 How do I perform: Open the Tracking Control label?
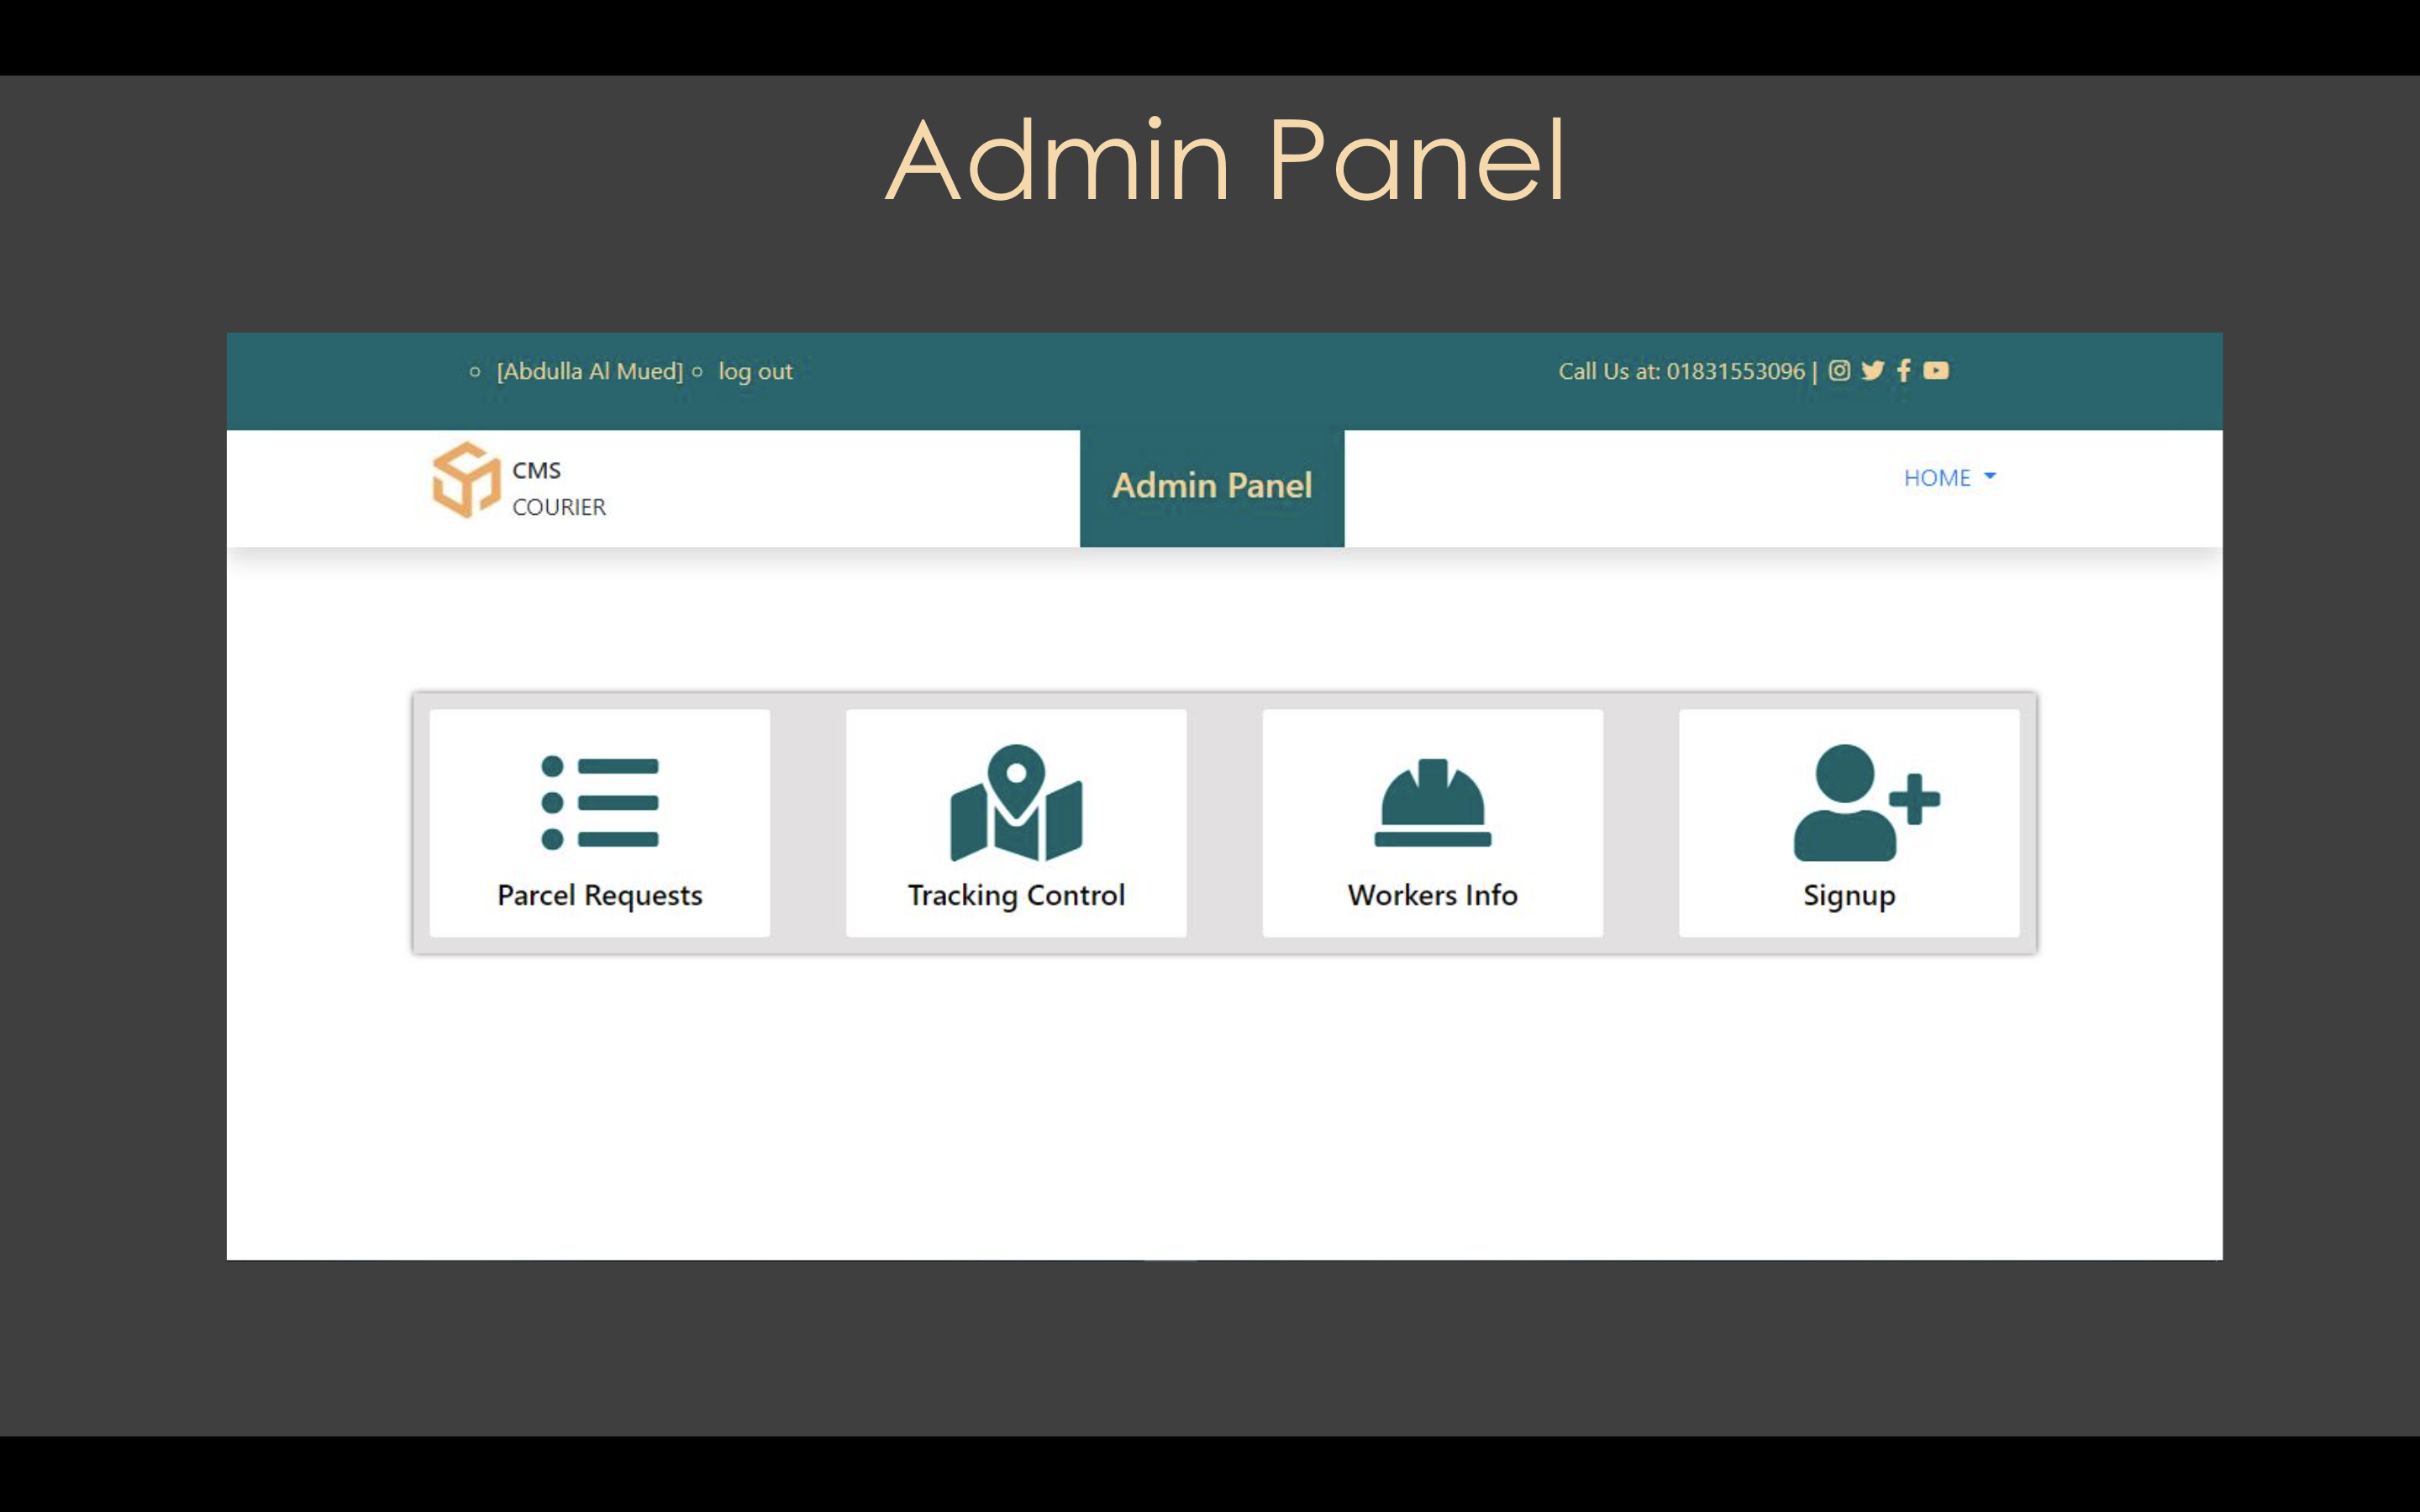tap(1016, 895)
